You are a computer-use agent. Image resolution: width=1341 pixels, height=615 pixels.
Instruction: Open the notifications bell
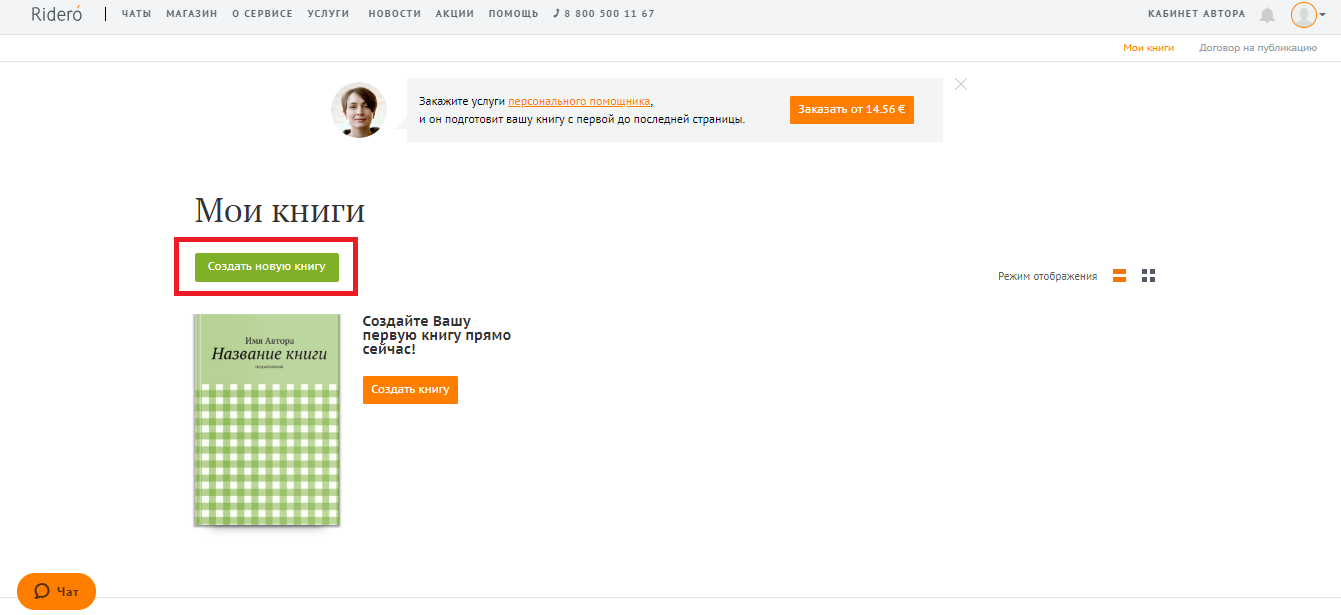click(x=1267, y=15)
